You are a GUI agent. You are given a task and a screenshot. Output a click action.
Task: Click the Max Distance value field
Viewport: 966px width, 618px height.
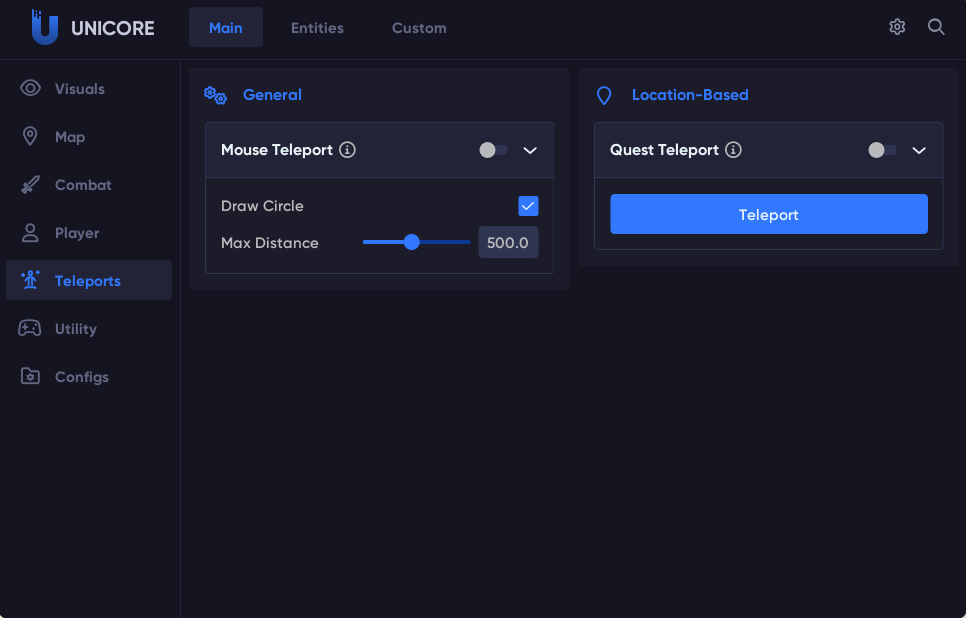[x=508, y=242]
